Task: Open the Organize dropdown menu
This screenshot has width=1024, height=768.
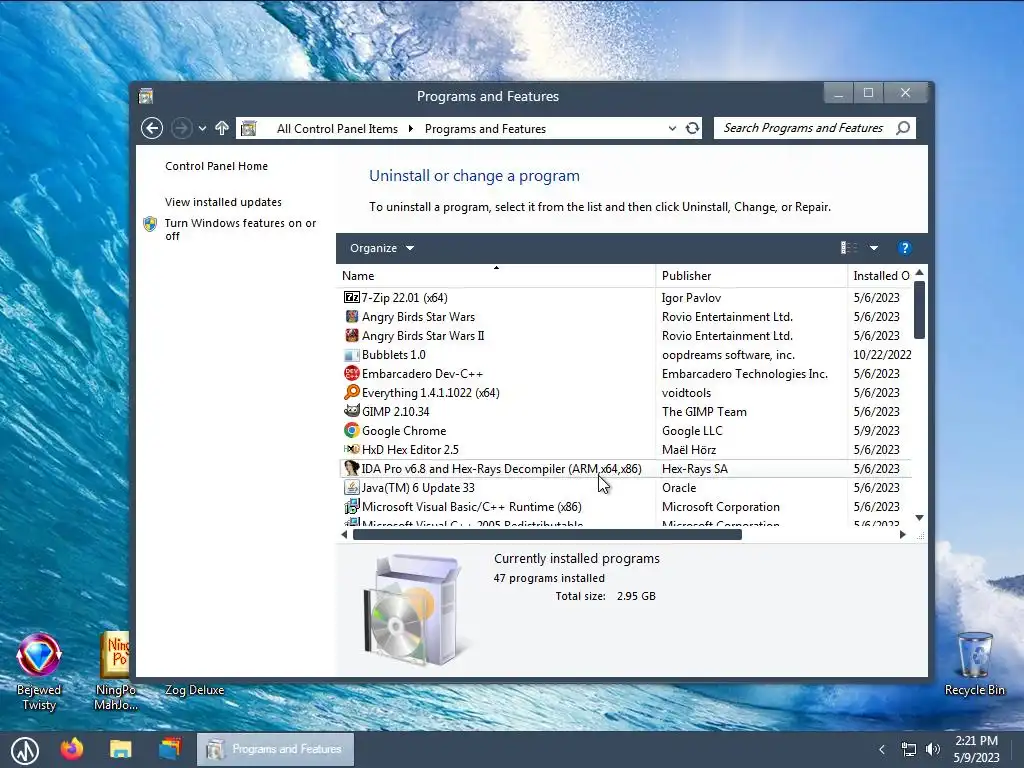Action: [x=382, y=248]
